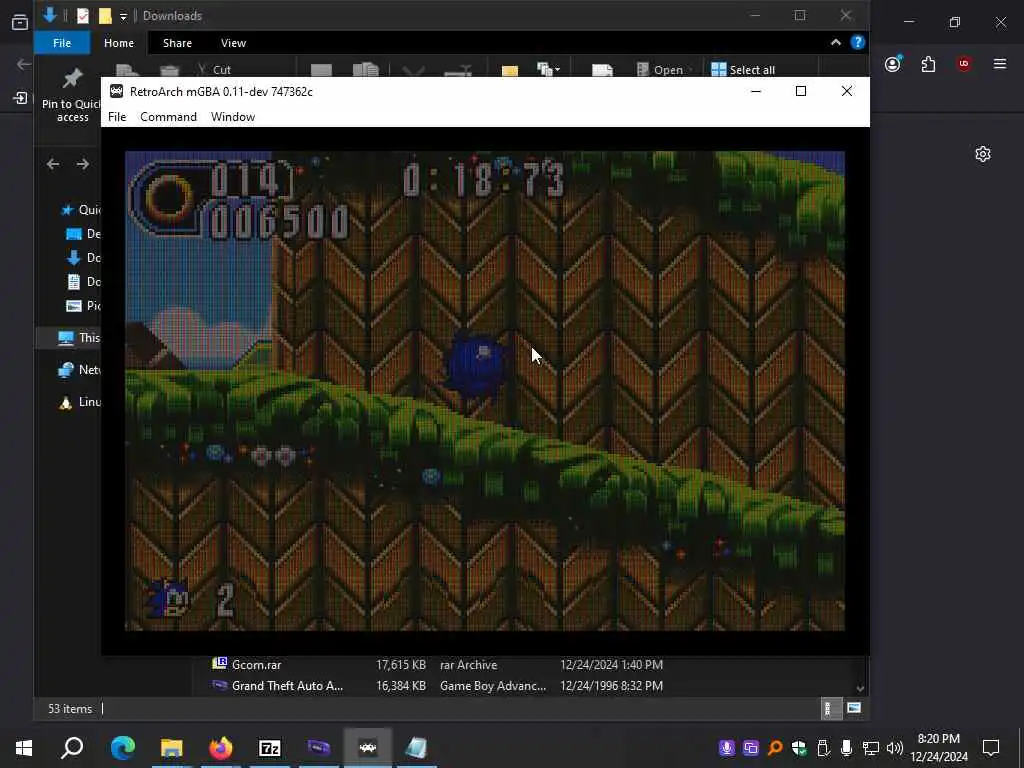Click the Game Boy Advanc... type cell
1024x768 pixels.
click(493, 686)
